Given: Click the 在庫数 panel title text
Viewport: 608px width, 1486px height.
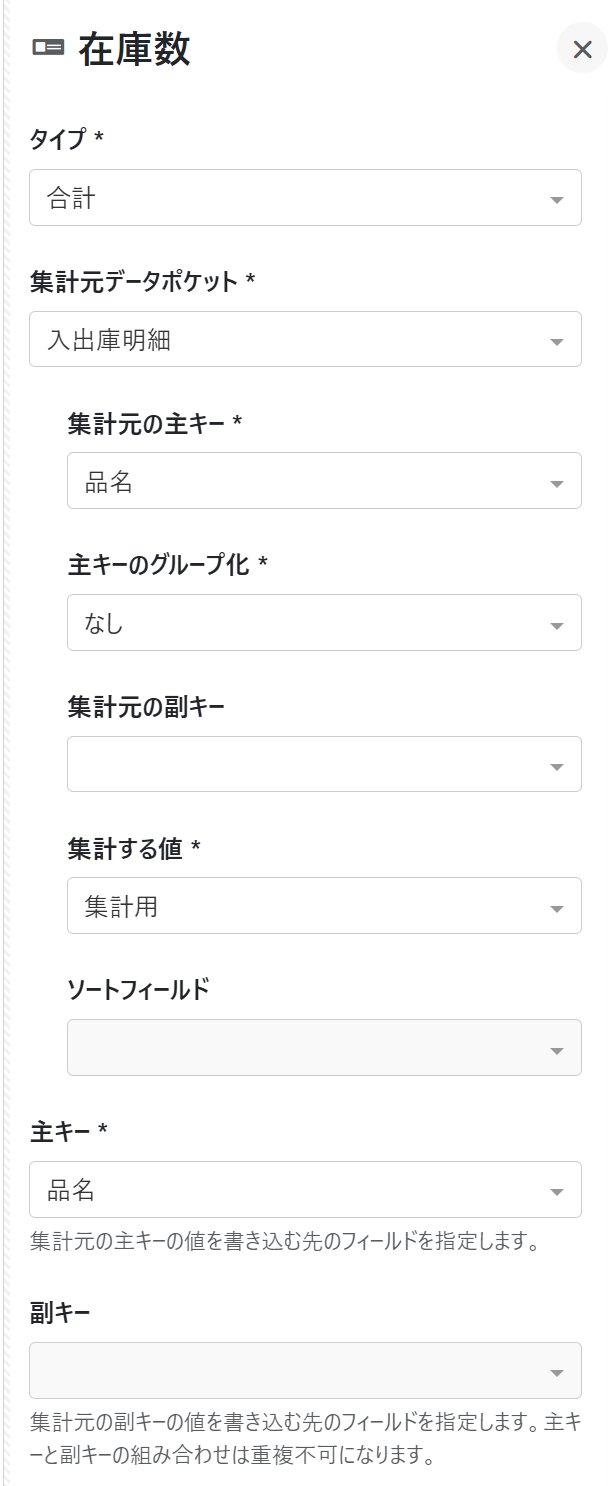Looking at the screenshot, I should [x=134, y=49].
